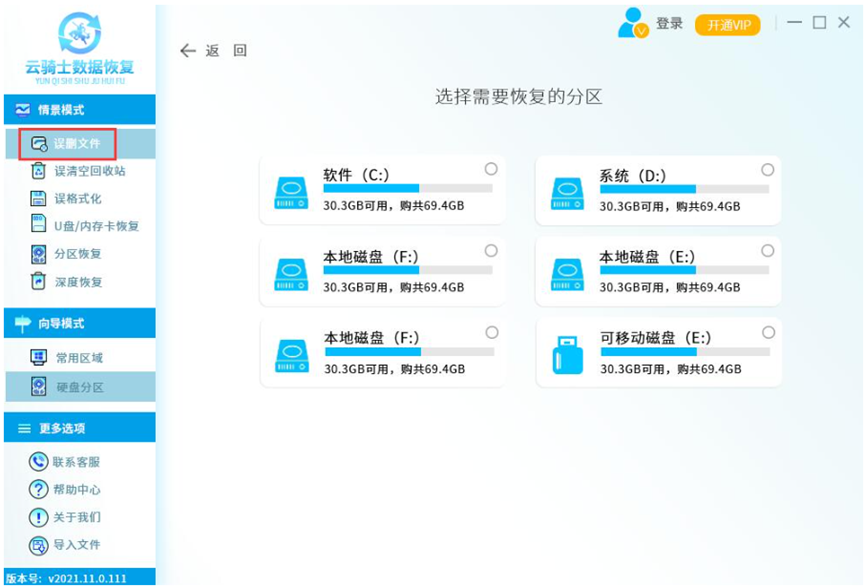Click the 本地磁盘 (E:) usage bar

[684, 270]
